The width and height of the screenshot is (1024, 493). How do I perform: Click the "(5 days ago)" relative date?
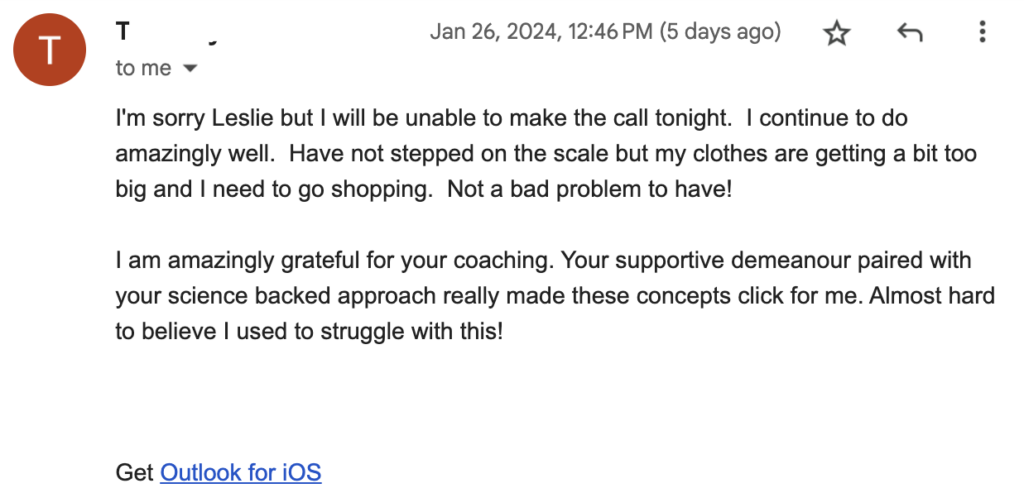click(x=720, y=32)
